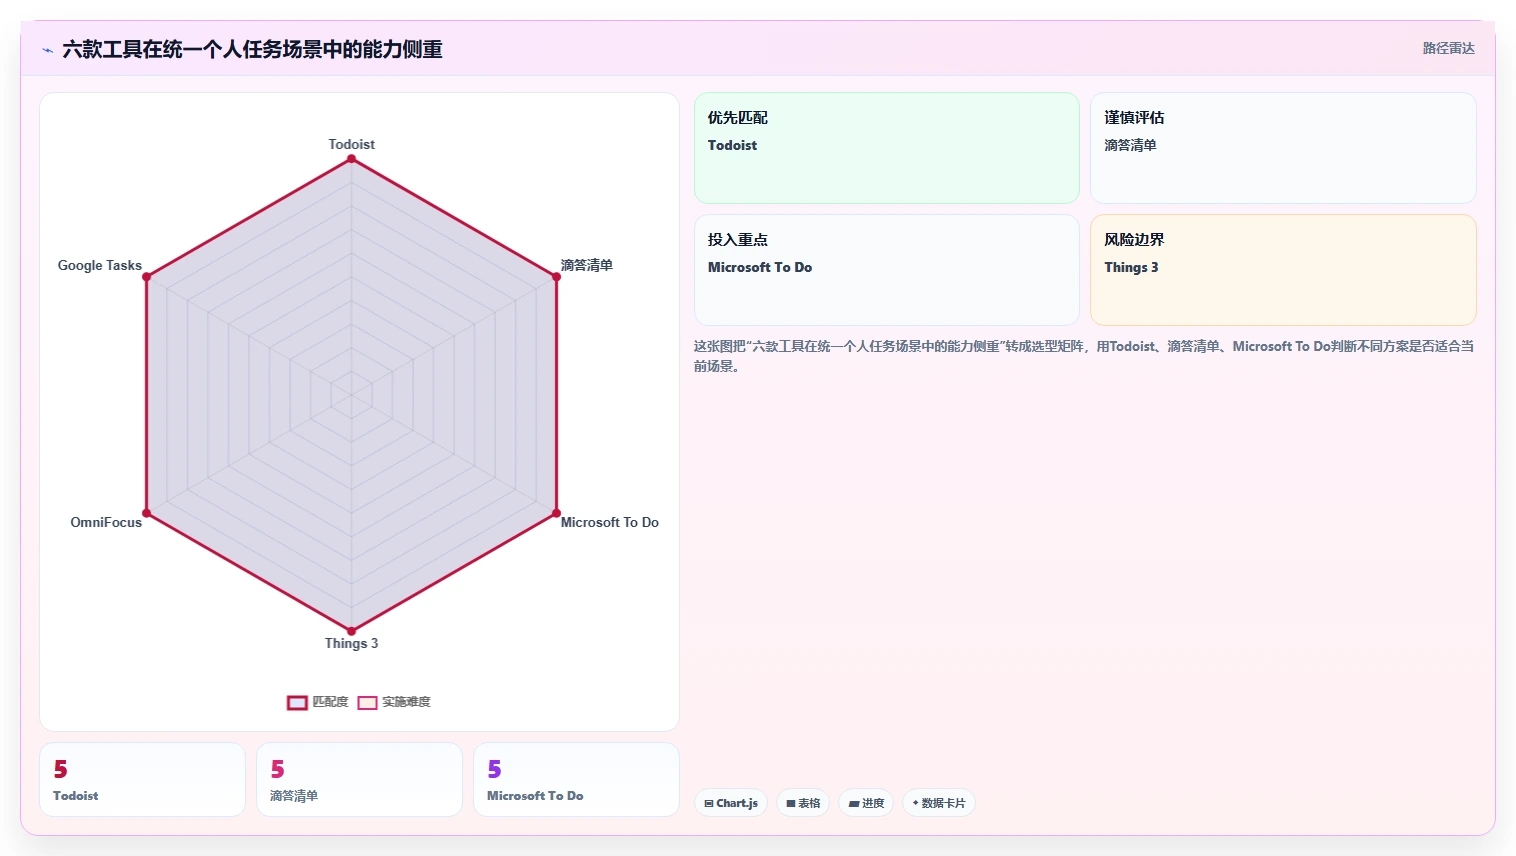This screenshot has height=856, width=1516.
Task: Open the 优先匹配 Todoist card
Action: tap(887, 148)
